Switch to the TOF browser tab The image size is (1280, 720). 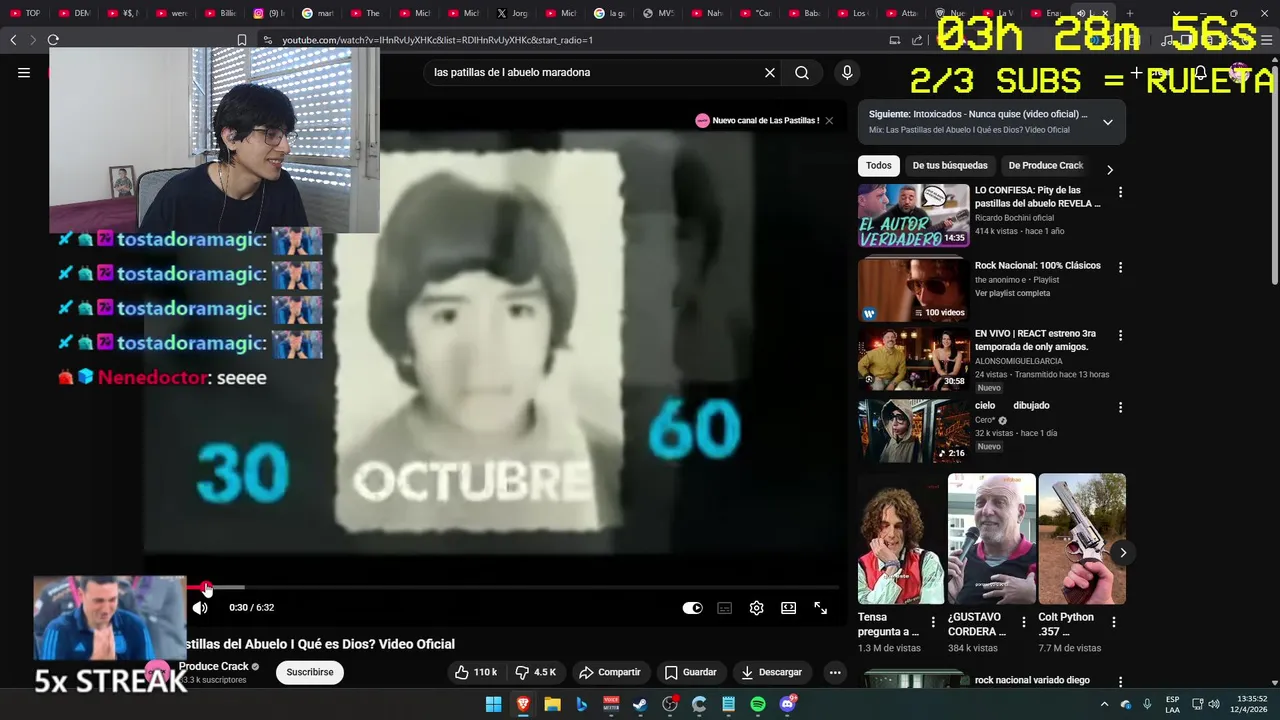(x=25, y=13)
